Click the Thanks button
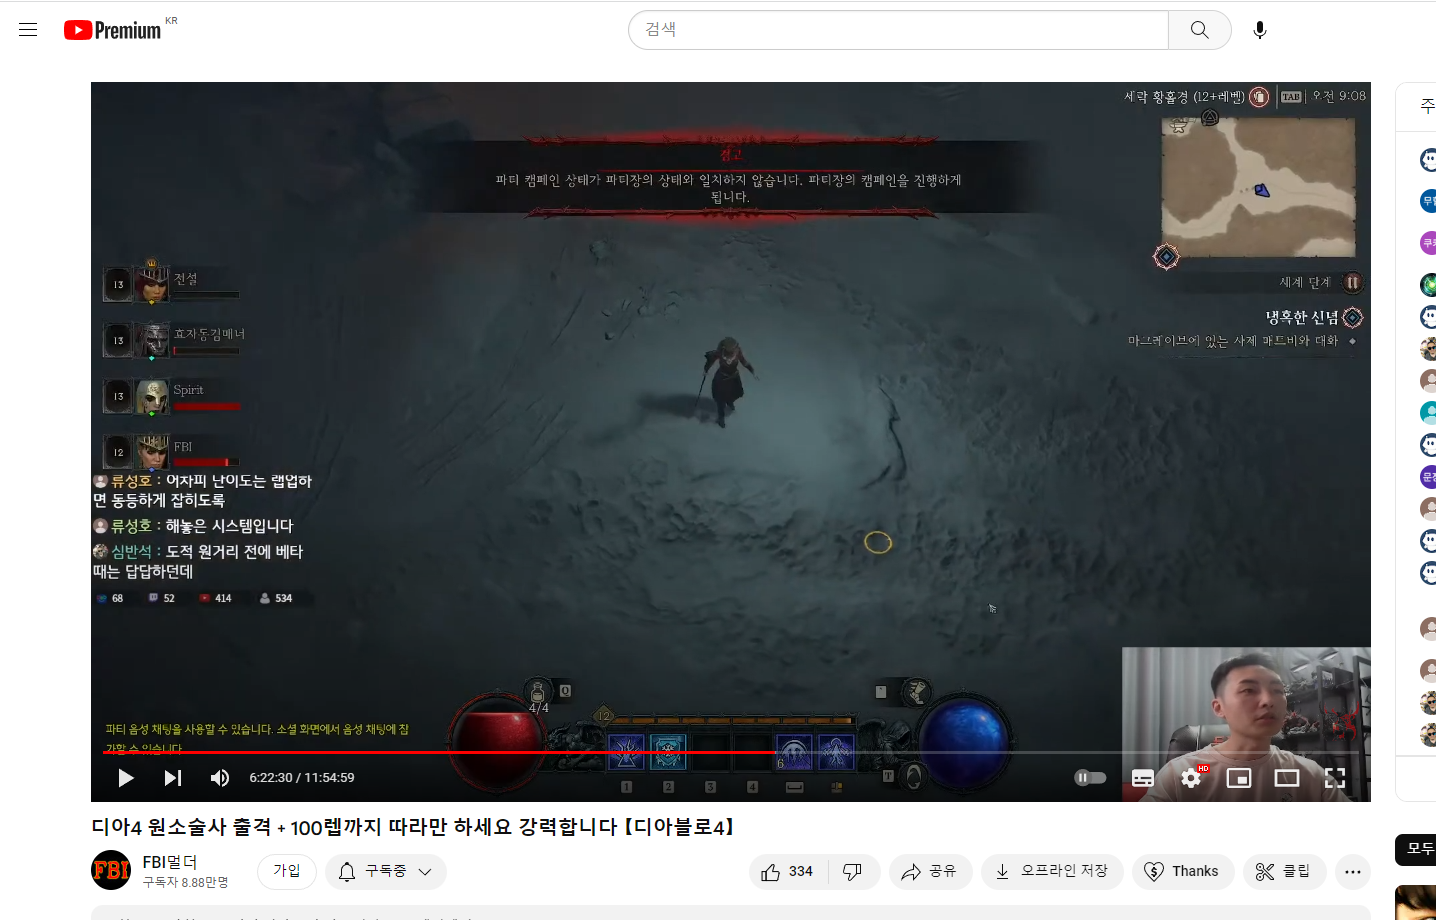The height and width of the screenshot is (920, 1436). [x=1183, y=871]
